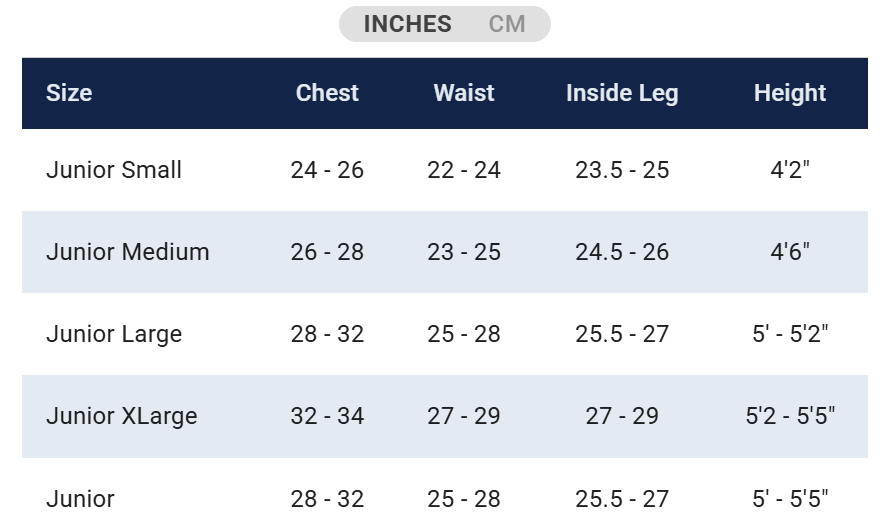
Task: Click the Junior Medium height 4'6"
Action: tap(790, 252)
